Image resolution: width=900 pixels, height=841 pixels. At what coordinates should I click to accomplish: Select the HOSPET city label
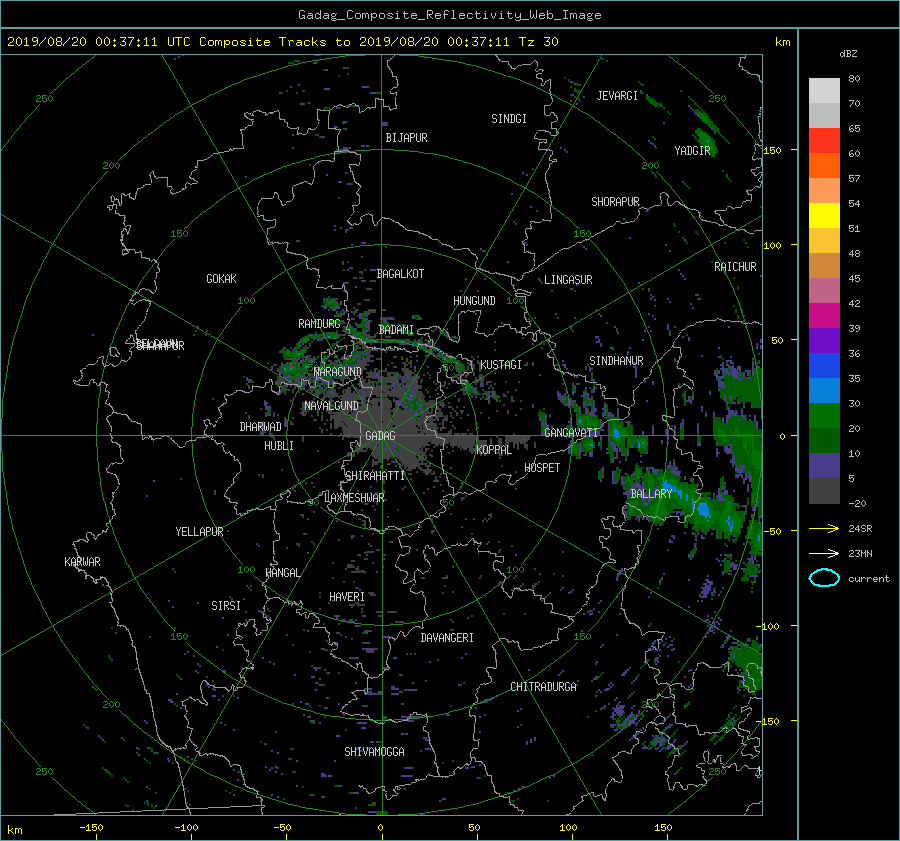542,468
